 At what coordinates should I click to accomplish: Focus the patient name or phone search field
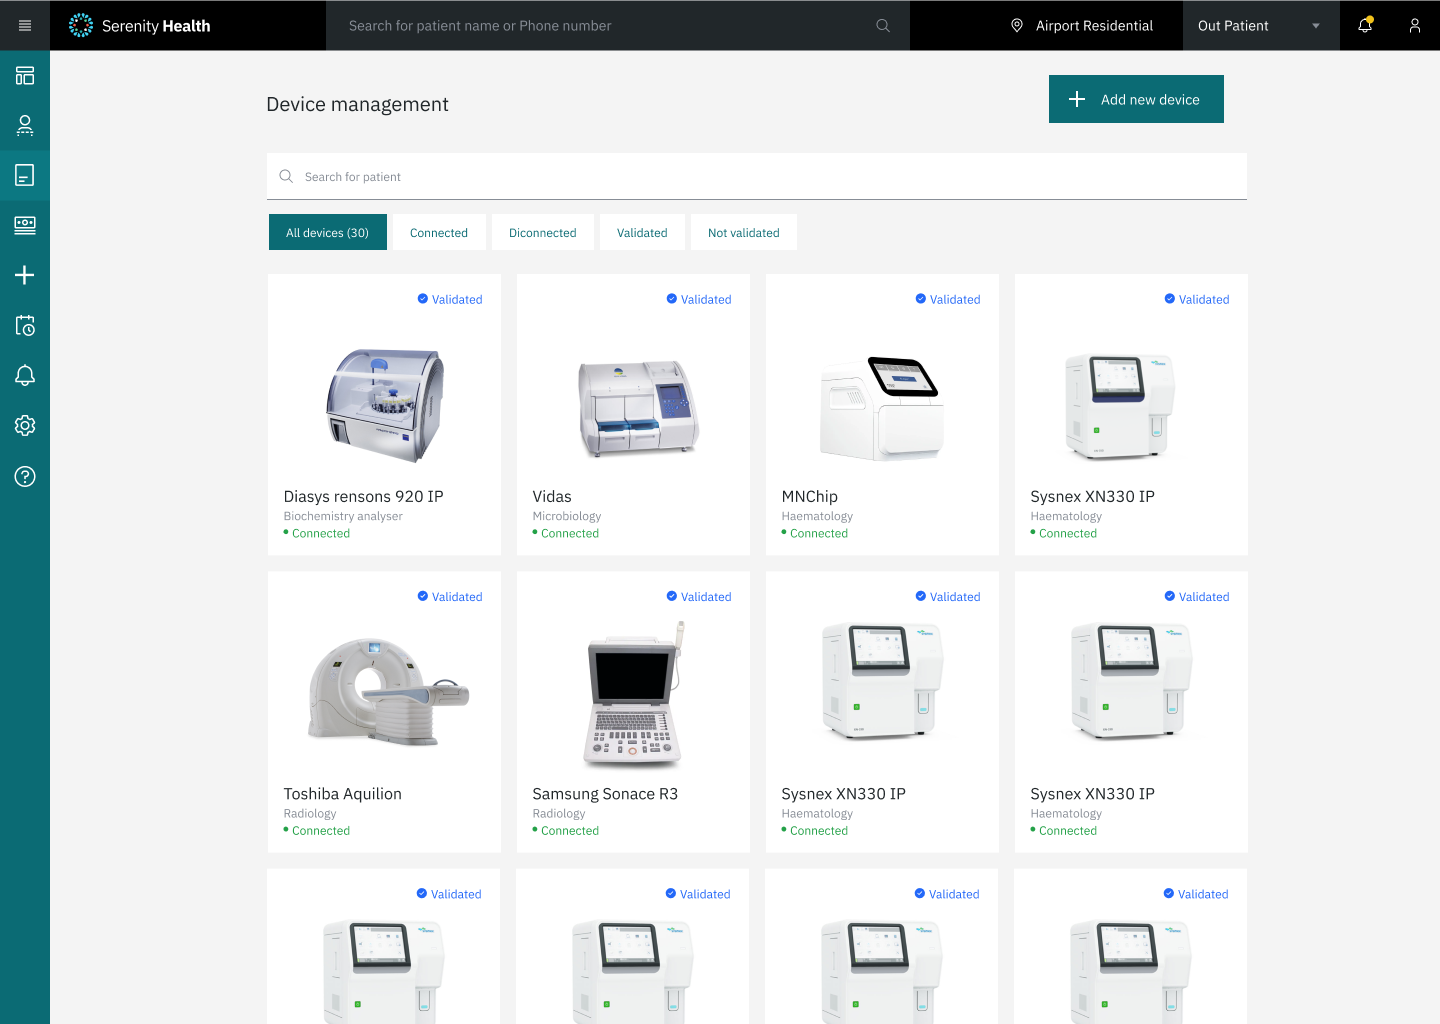point(618,26)
